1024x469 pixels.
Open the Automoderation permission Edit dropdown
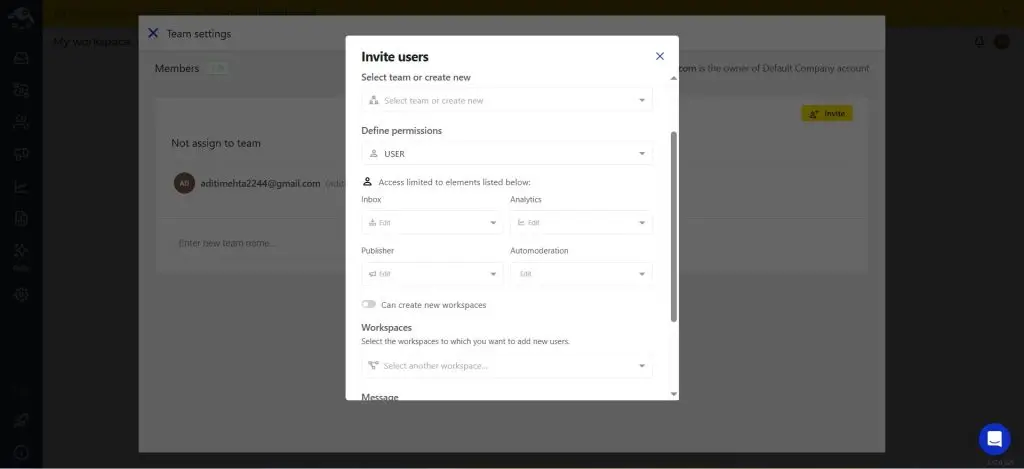[x=581, y=274]
